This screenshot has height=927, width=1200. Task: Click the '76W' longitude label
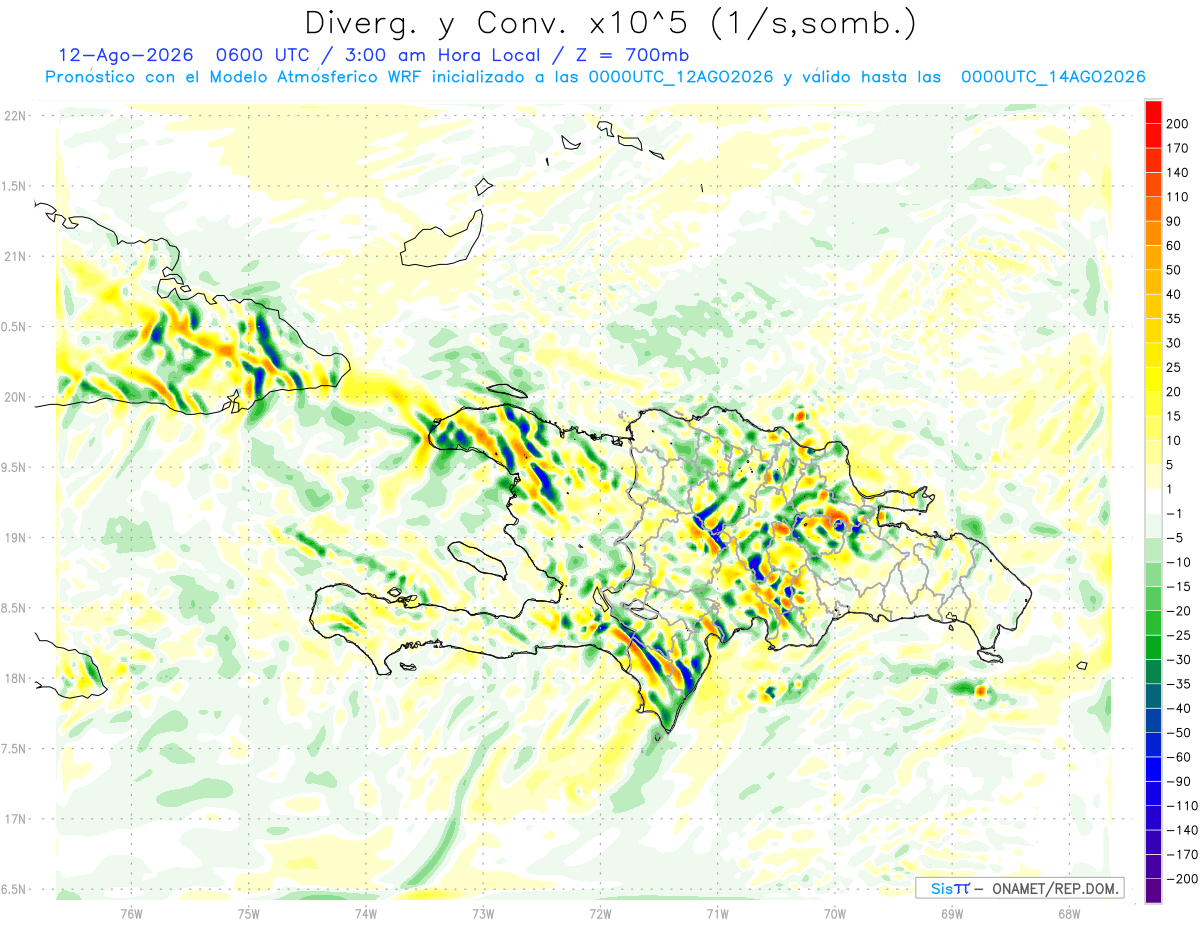point(131,913)
